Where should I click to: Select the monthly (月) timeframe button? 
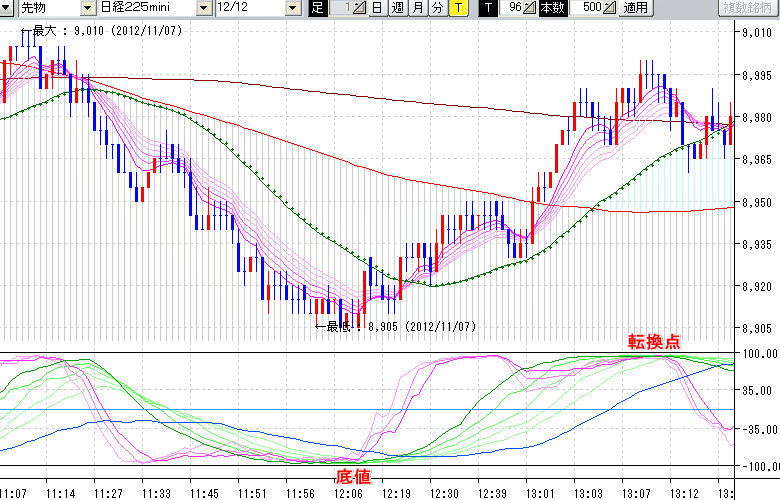coord(417,8)
